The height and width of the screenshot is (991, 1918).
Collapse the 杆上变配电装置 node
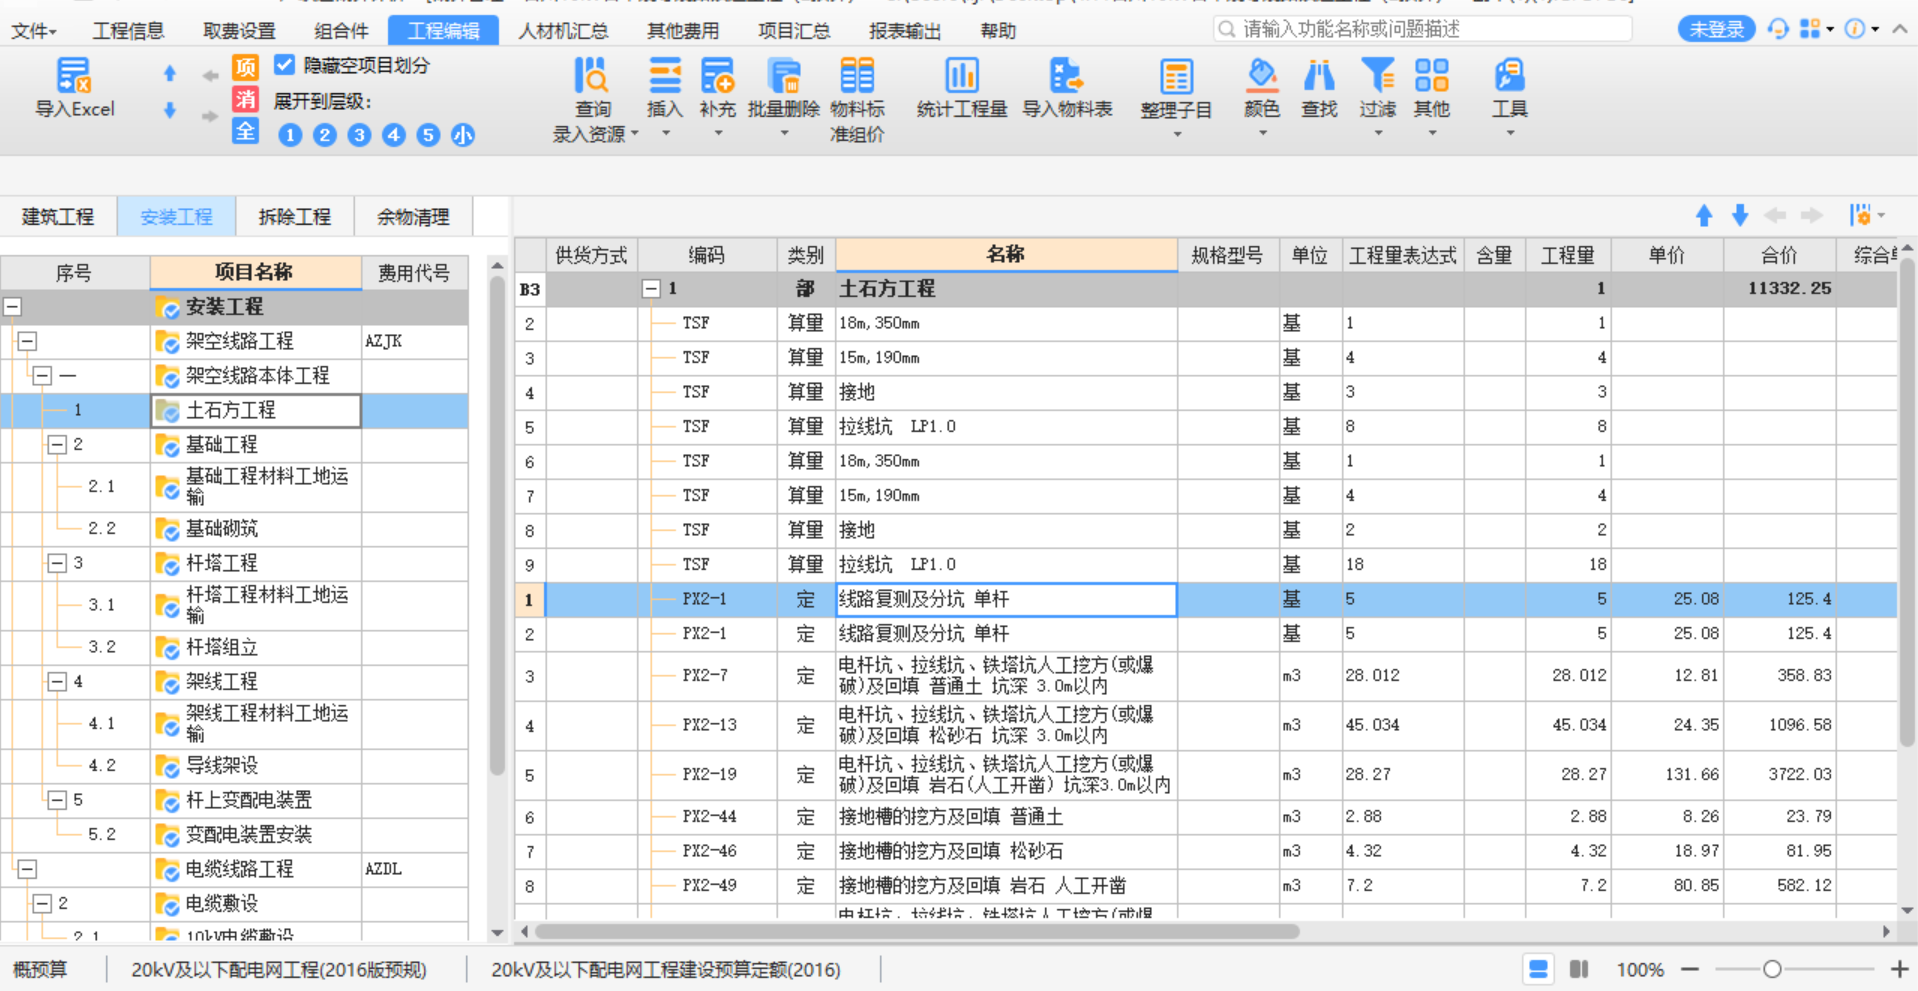pos(57,800)
